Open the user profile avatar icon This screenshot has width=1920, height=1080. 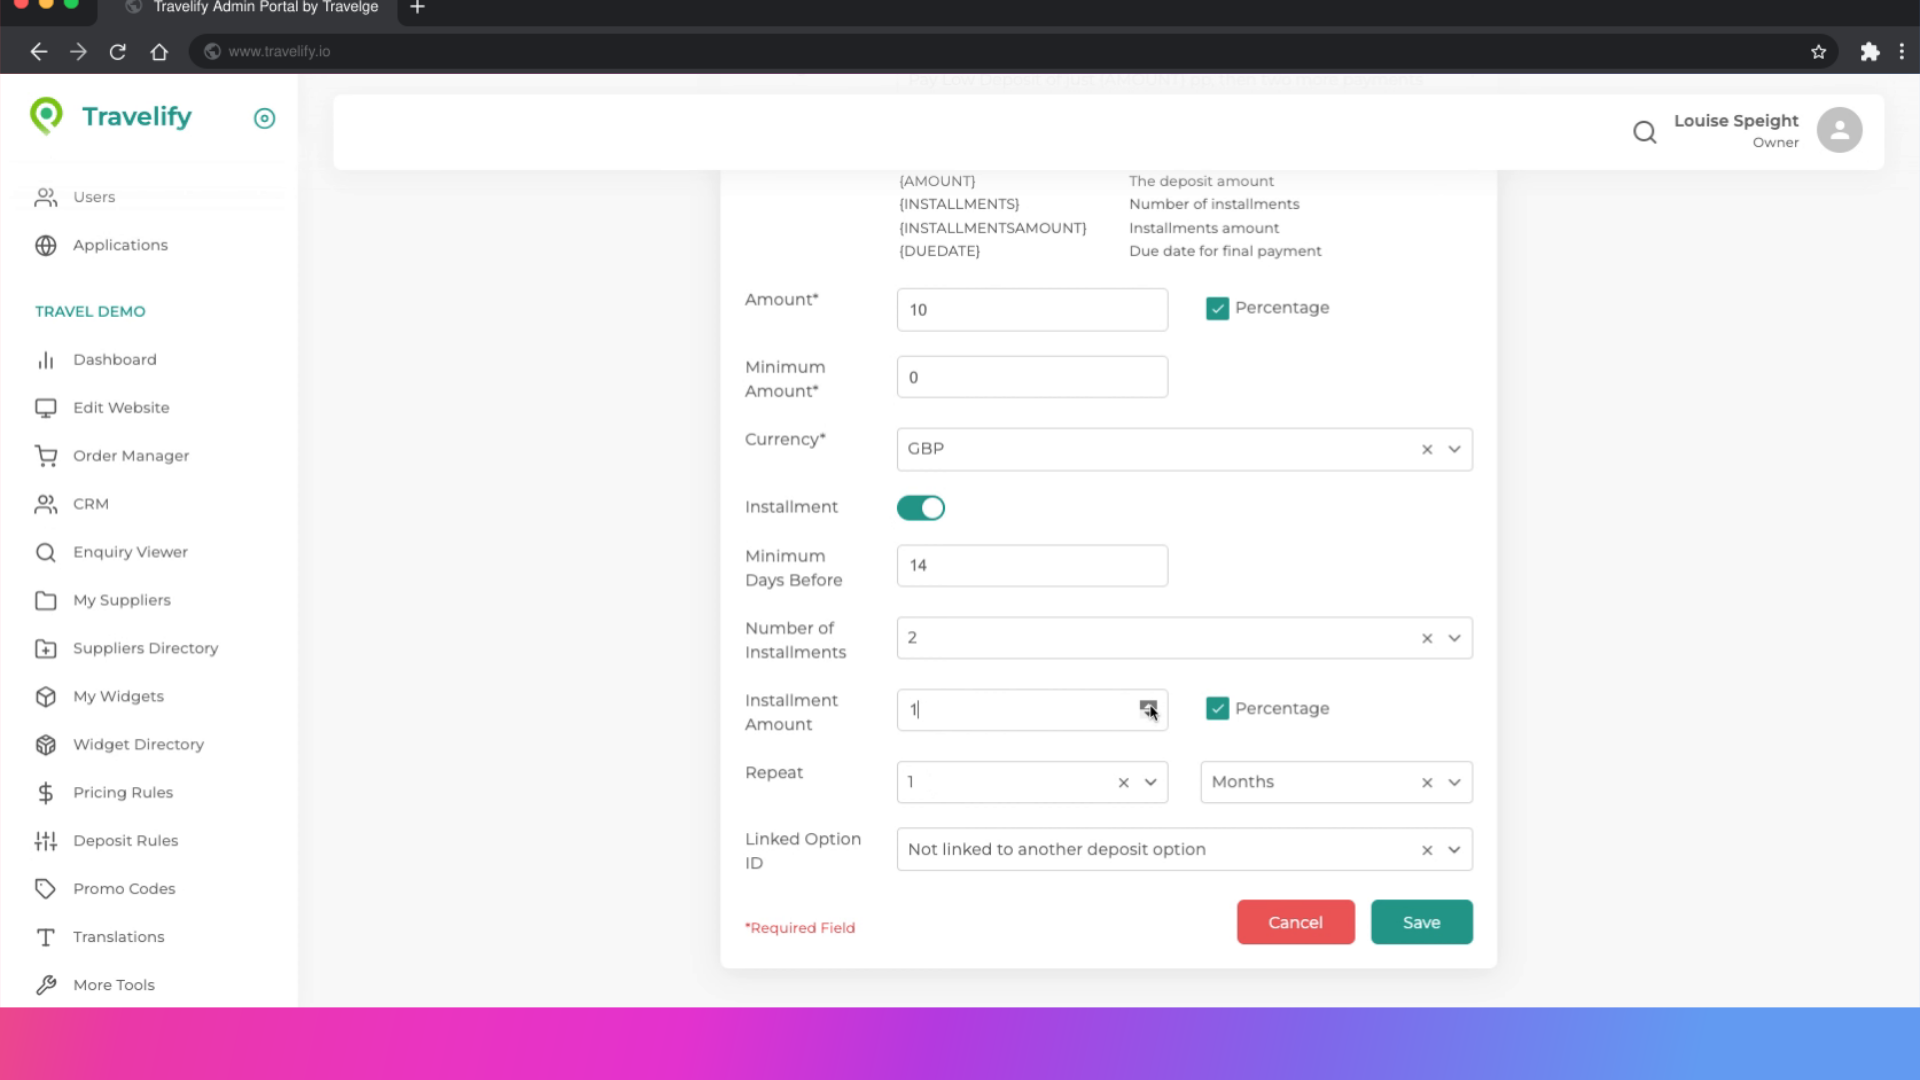coord(1838,130)
